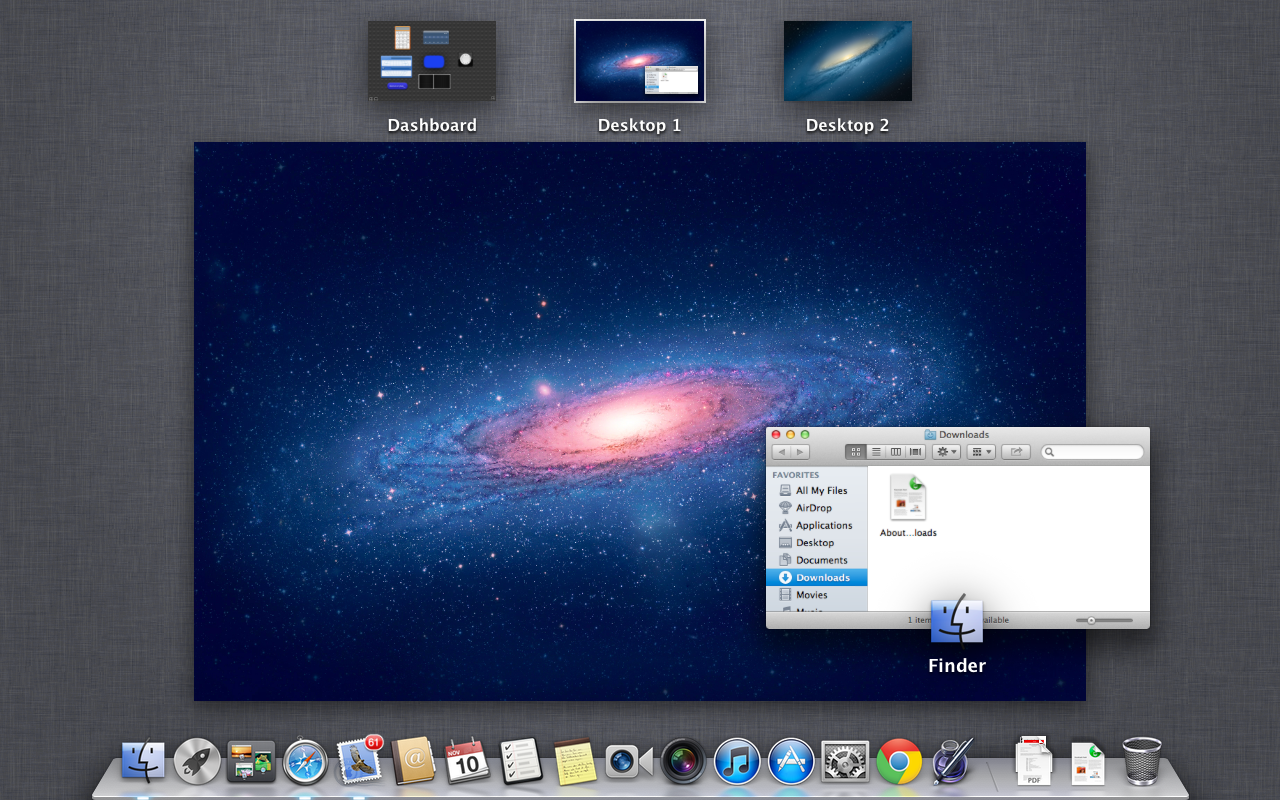Open Calendar icon showing Nov 10
This screenshot has height=800, width=1280.
pyautogui.click(x=467, y=762)
